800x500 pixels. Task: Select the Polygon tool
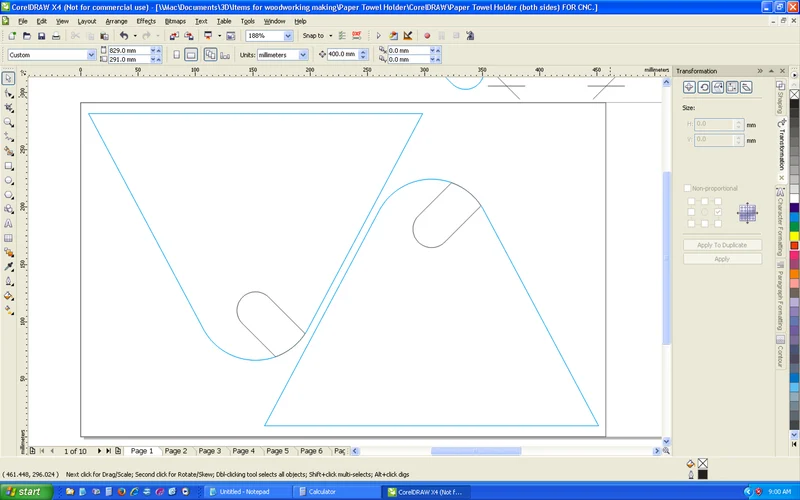tap(9, 195)
